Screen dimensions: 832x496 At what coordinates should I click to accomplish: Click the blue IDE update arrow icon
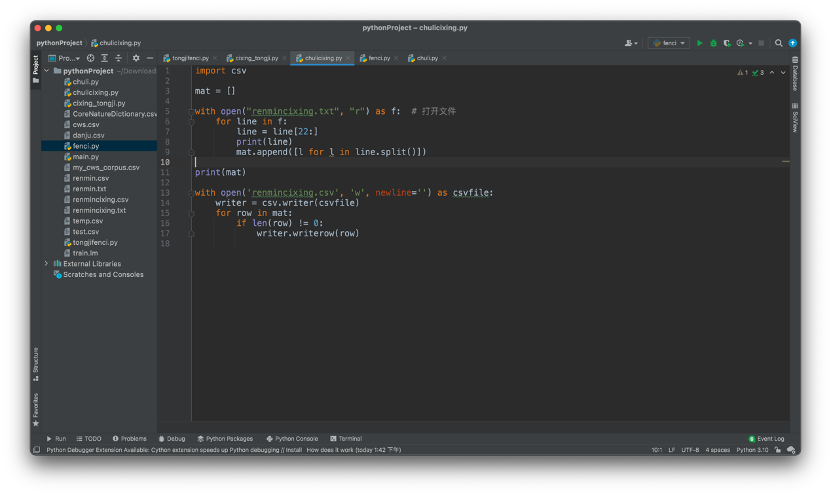tap(792, 43)
